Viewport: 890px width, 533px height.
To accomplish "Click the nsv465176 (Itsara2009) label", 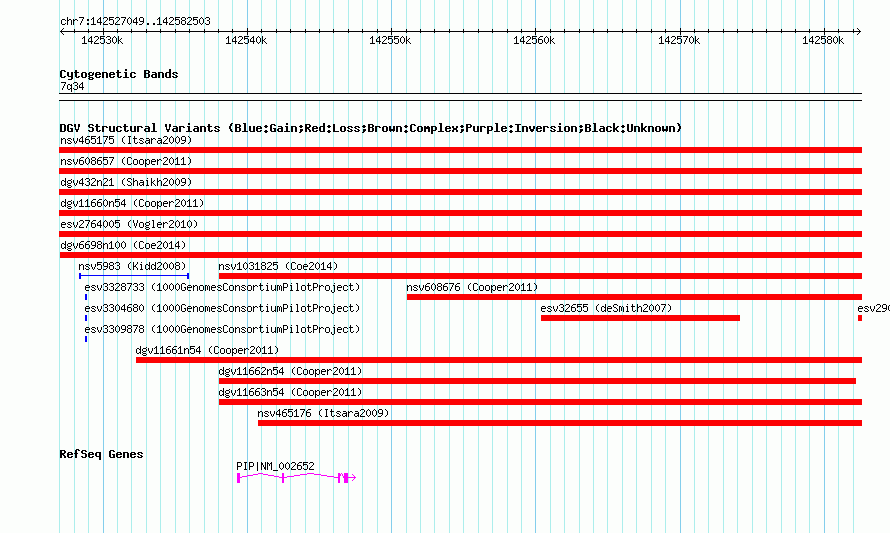I will (x=324, y=413).
